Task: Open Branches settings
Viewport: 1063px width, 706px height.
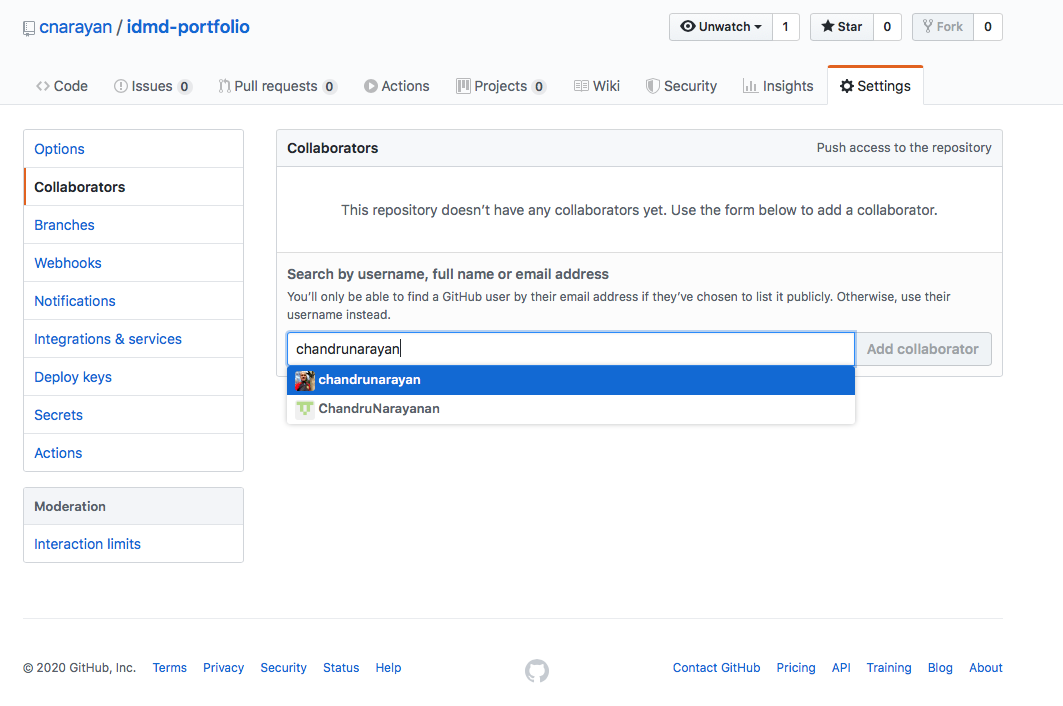Action: [x=134, y=225]
